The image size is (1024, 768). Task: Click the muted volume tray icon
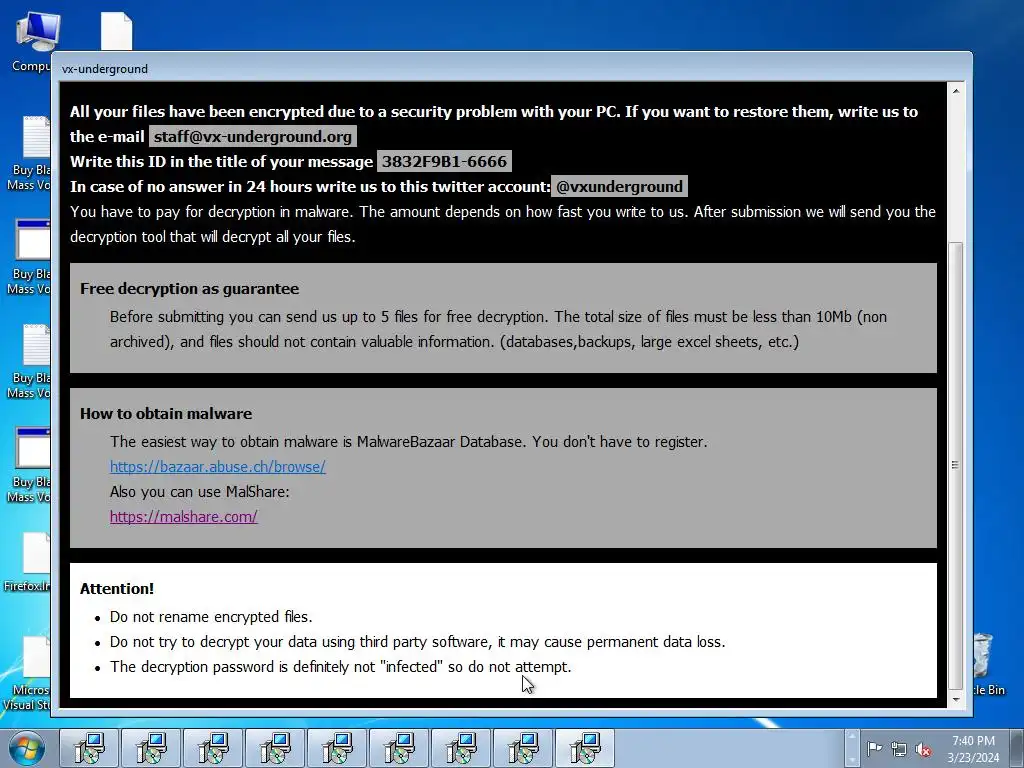click(923, 749)
